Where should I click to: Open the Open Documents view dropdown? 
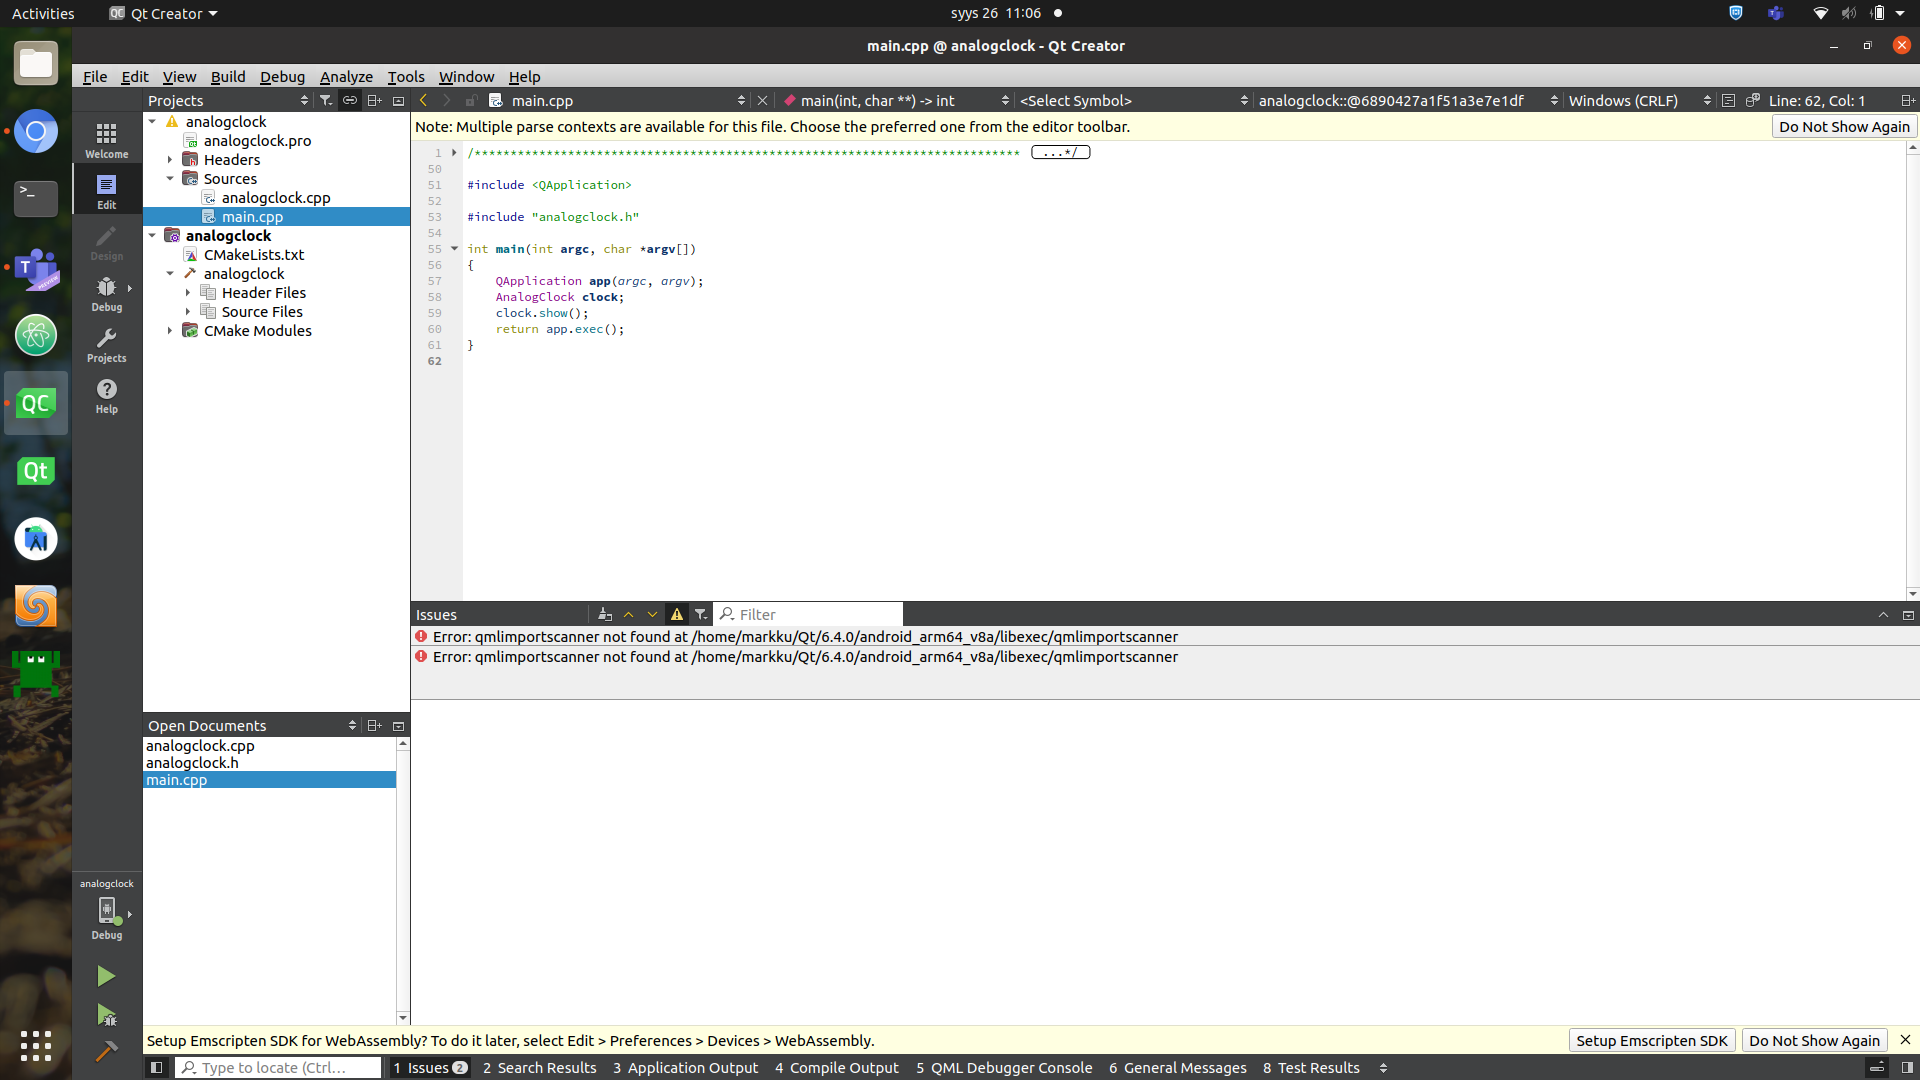[x=252, y=725]
